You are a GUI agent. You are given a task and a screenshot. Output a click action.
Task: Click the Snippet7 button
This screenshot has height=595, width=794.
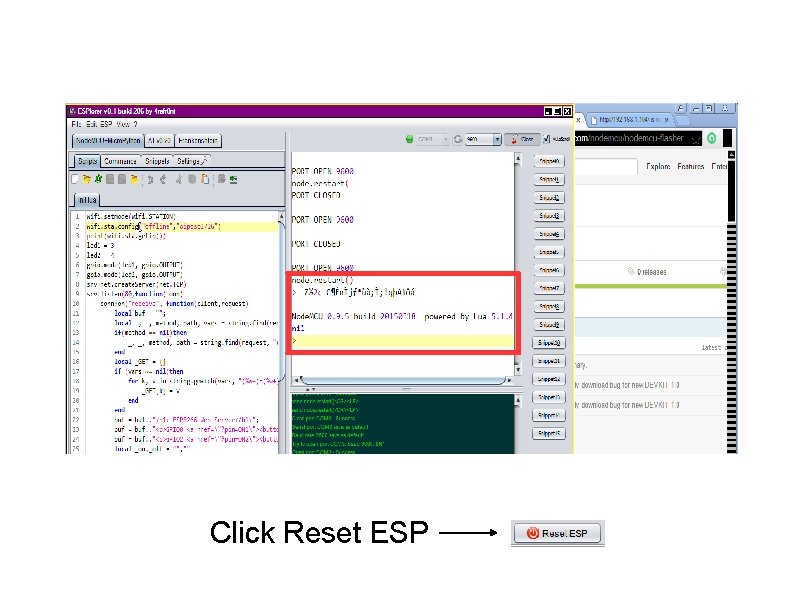549,288
